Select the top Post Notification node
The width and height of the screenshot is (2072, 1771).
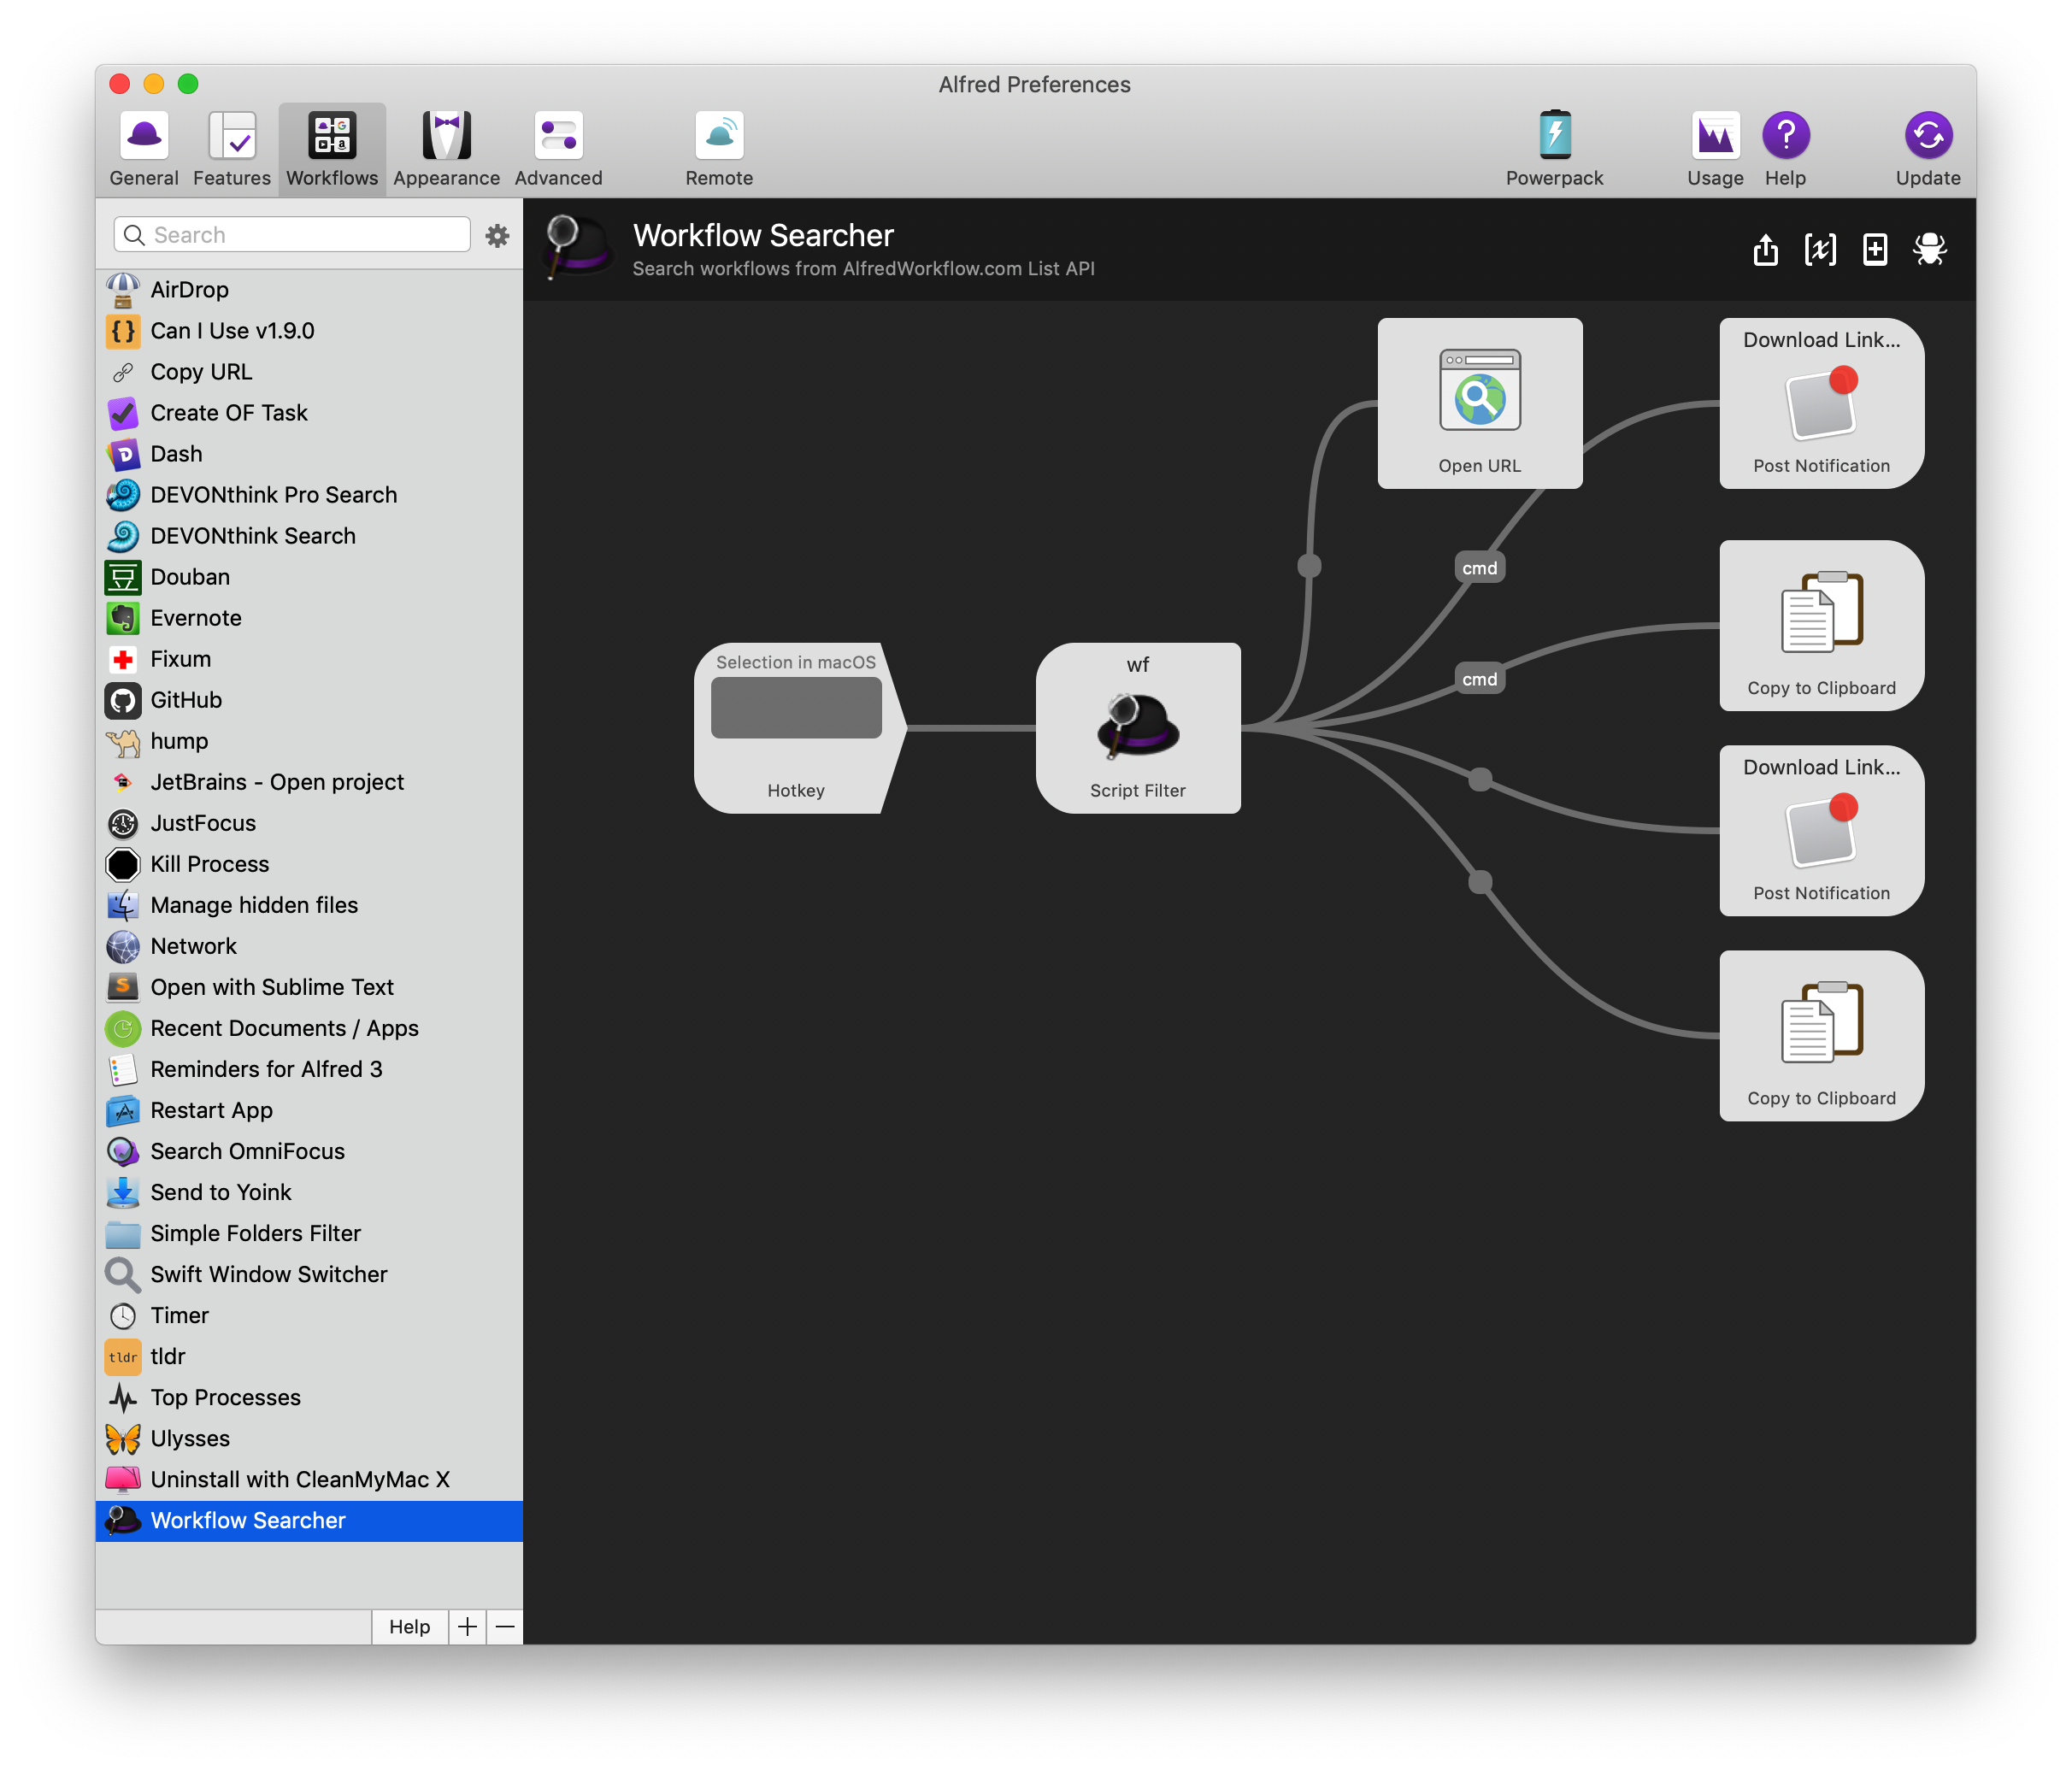point(1821,403)
